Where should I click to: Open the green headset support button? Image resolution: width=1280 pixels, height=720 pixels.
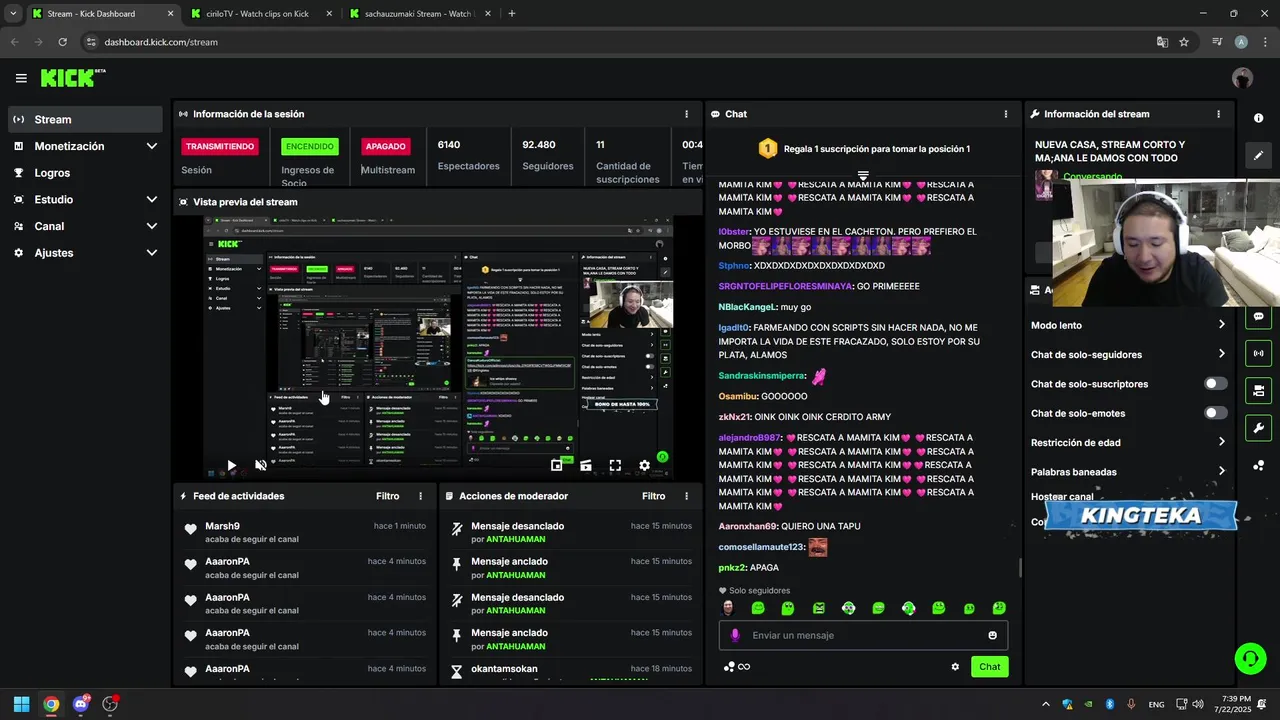[1250, 658]
